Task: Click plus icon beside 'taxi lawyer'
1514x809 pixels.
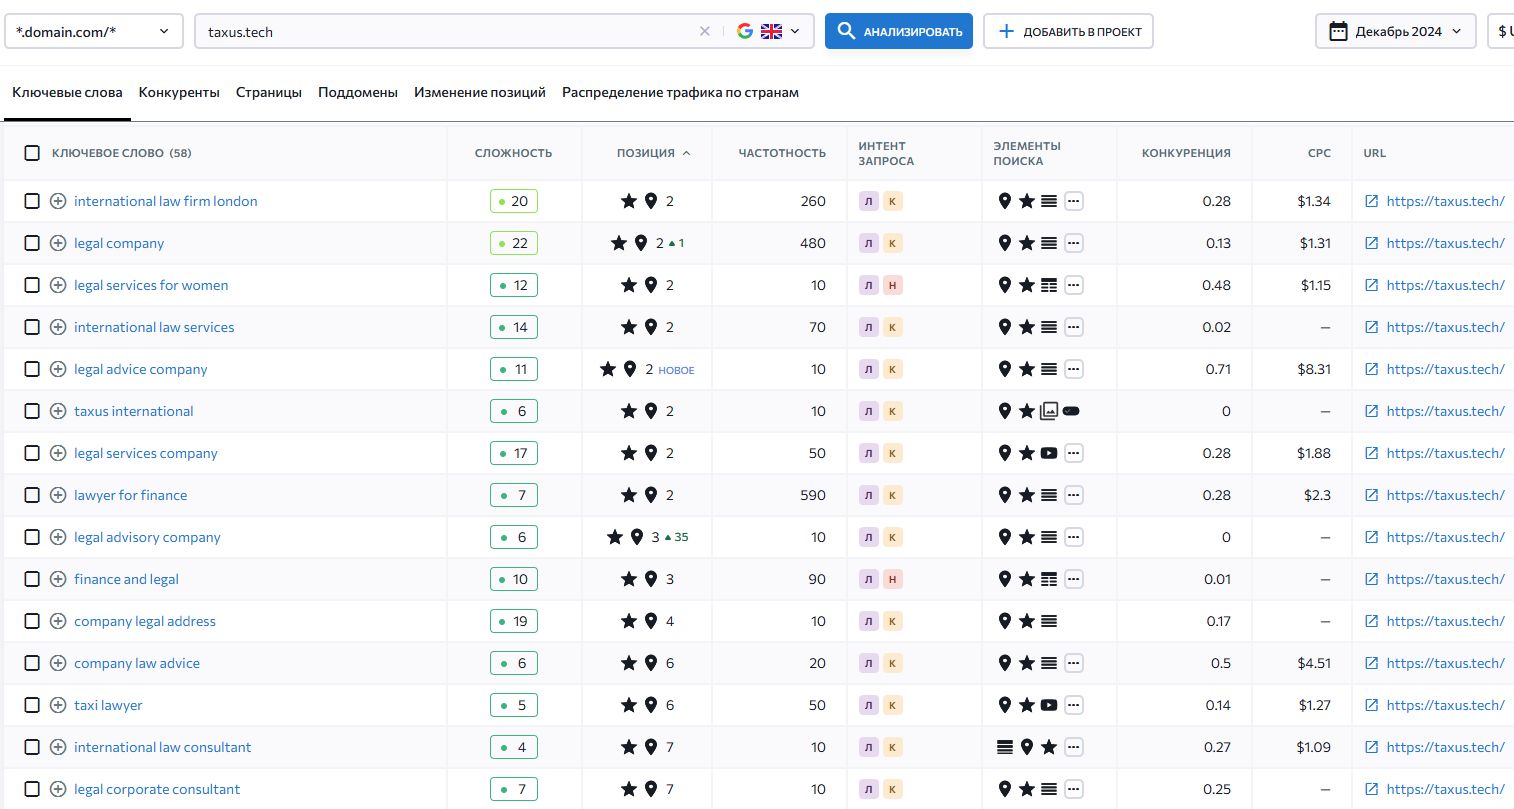Action: 58,705
